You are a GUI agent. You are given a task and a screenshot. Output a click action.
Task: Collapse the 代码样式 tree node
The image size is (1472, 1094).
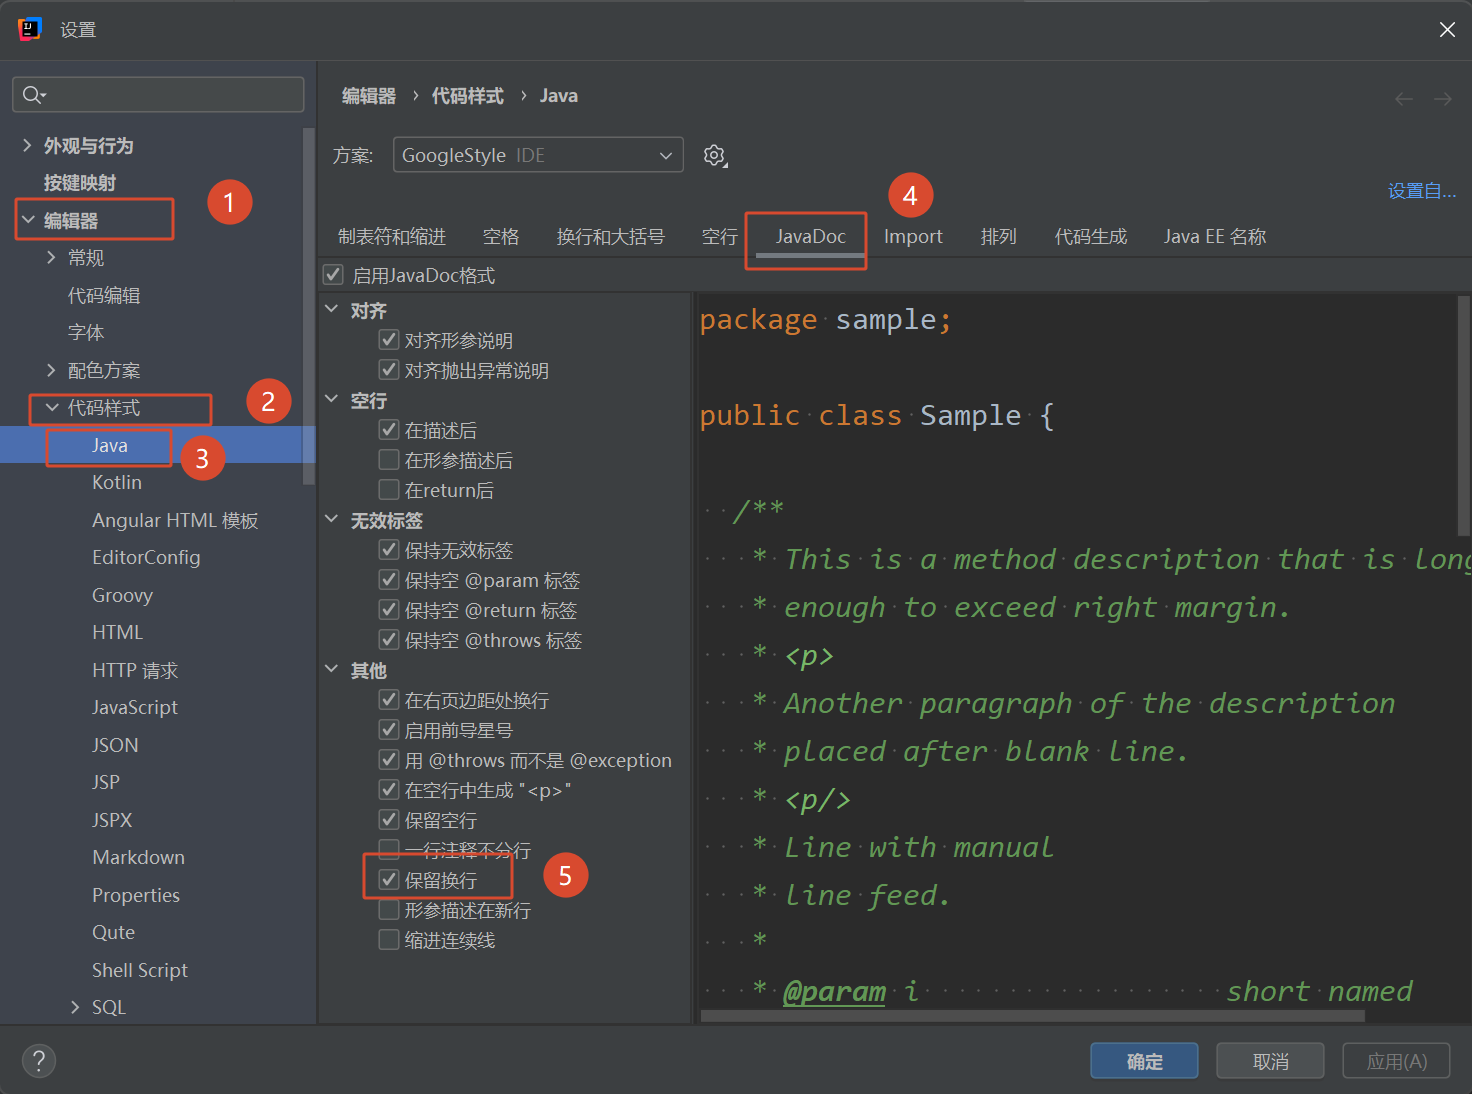[x=52, y=407]
